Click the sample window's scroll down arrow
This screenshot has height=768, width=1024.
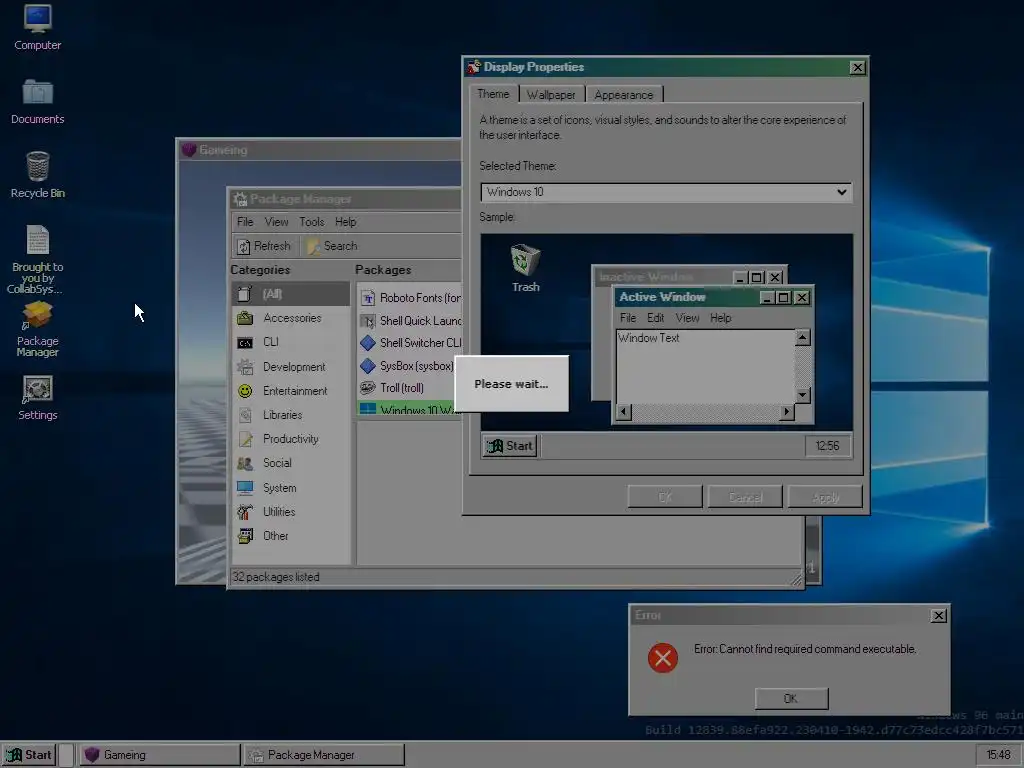(x=803, y=395)
